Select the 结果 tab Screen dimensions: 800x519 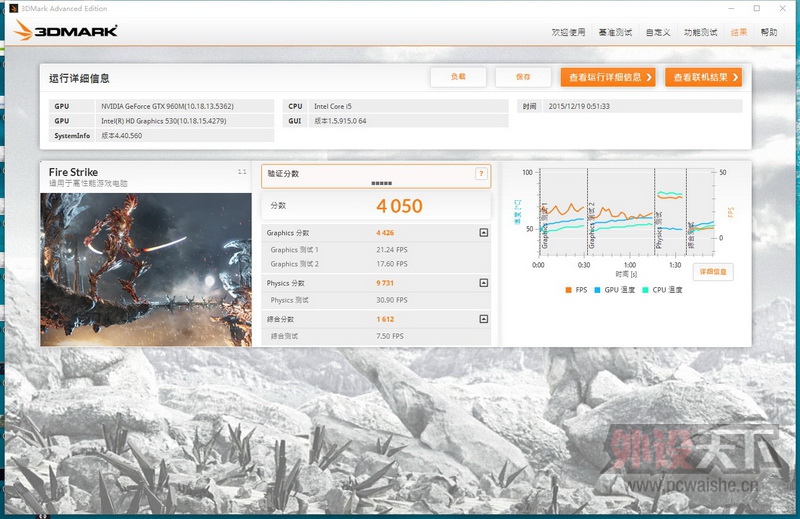[x=739, y=32]
